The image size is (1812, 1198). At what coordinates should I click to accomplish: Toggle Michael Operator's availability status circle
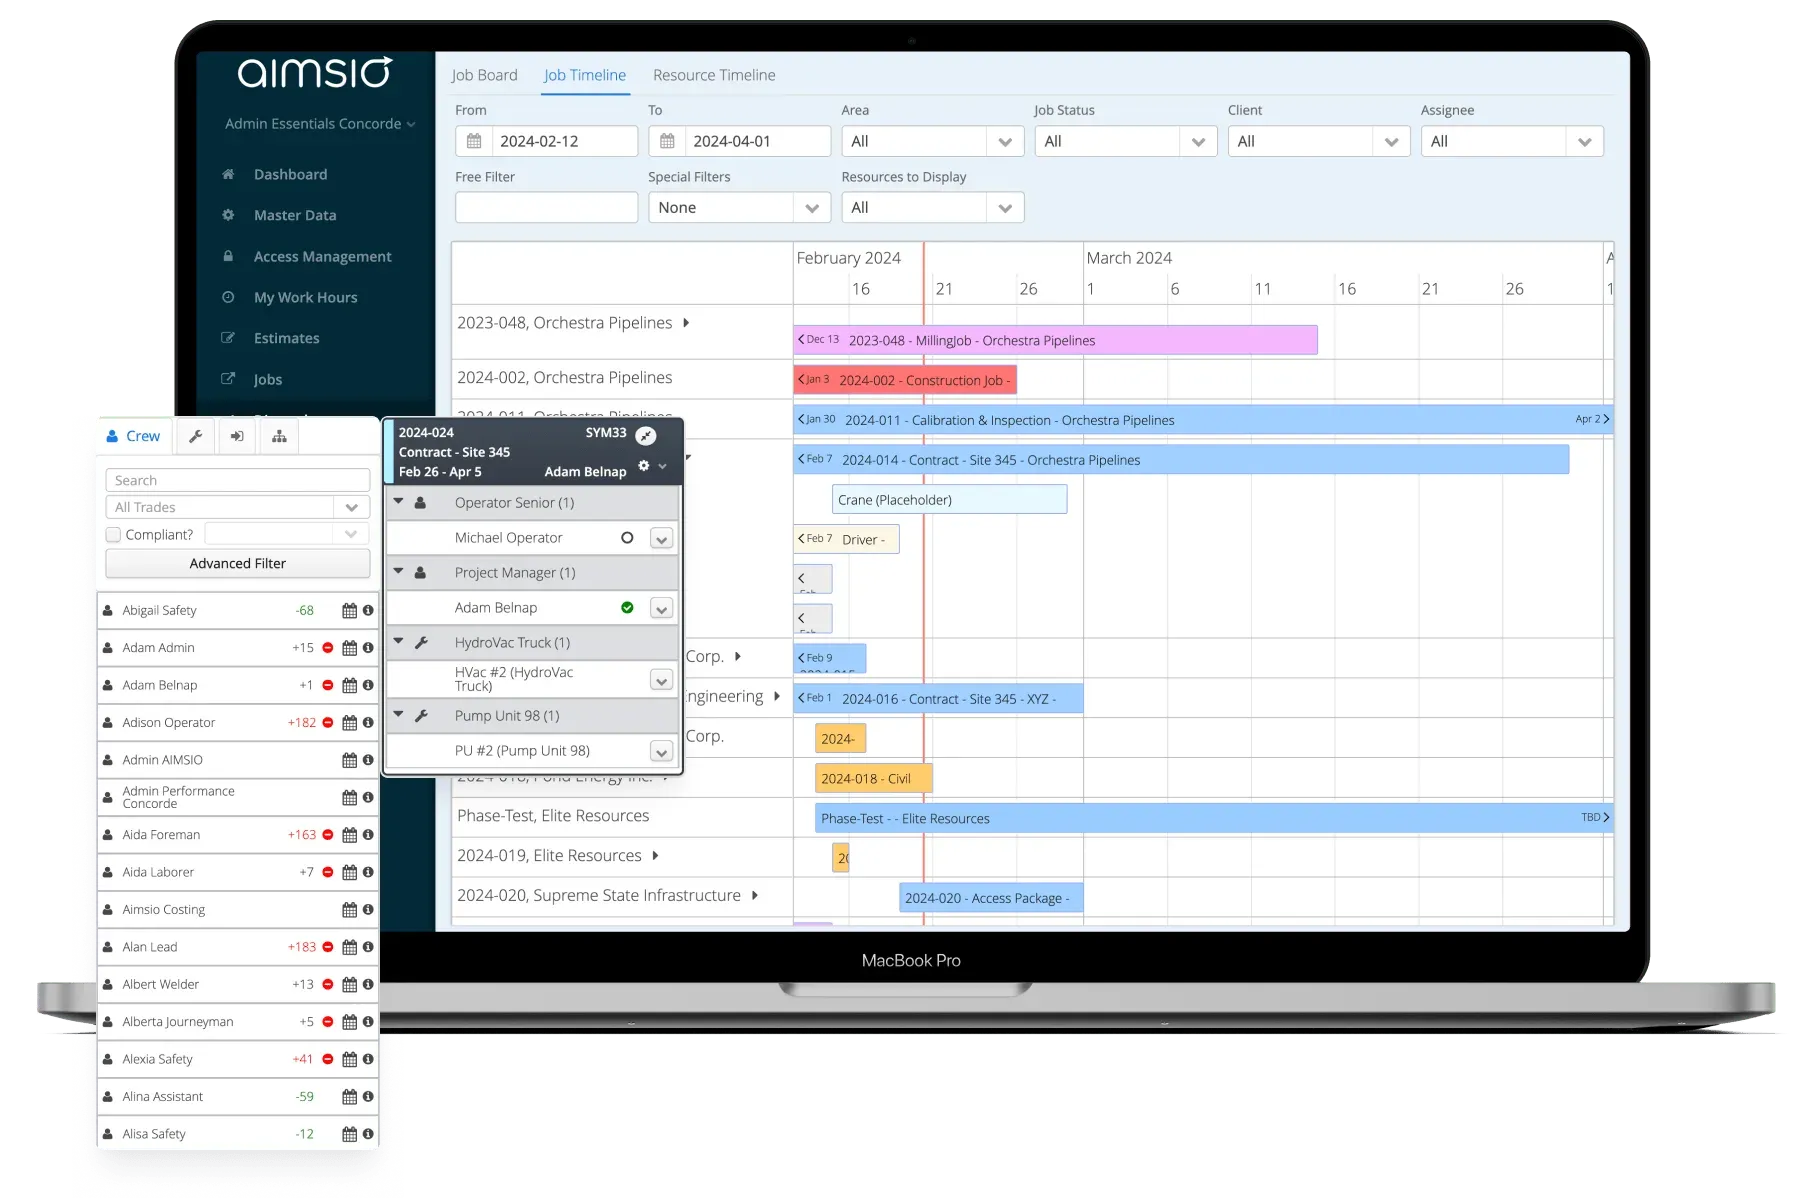tap(627, 538)
